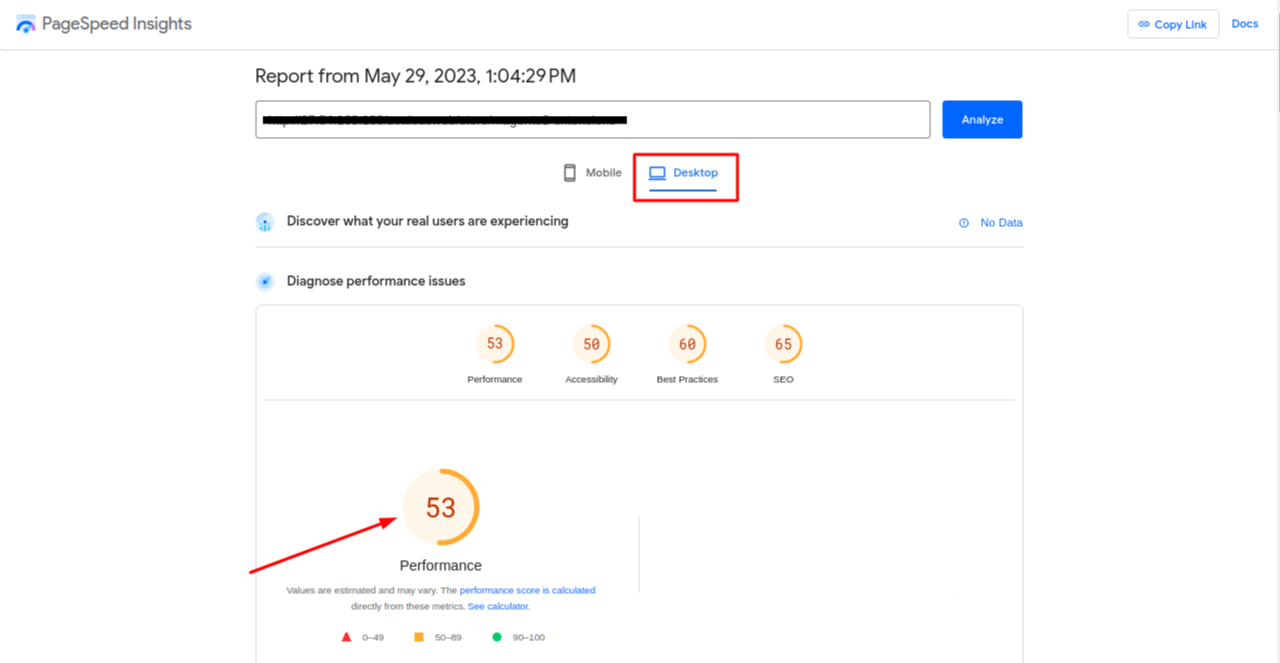Click the Copy Link button

(1172, 24)
